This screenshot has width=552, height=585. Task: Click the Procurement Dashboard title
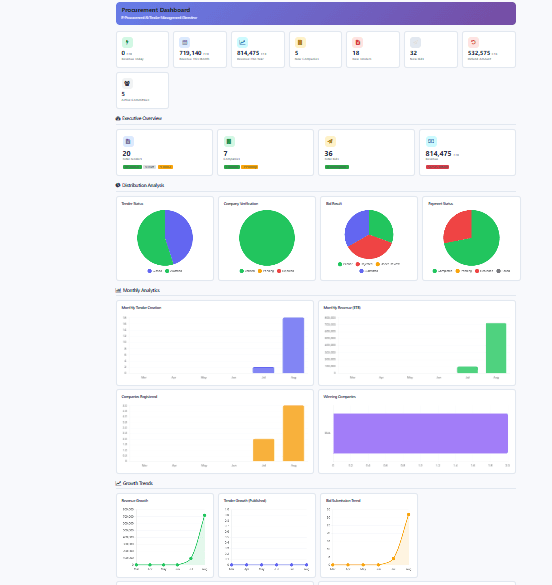point(156,10)
